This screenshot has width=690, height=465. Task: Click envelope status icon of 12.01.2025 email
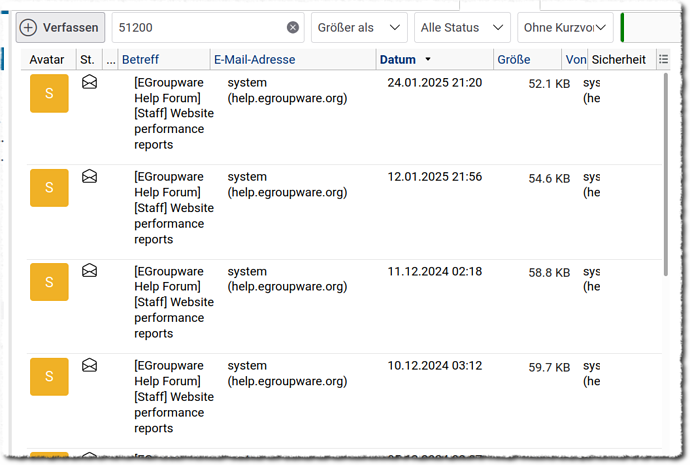coord(89,177)
